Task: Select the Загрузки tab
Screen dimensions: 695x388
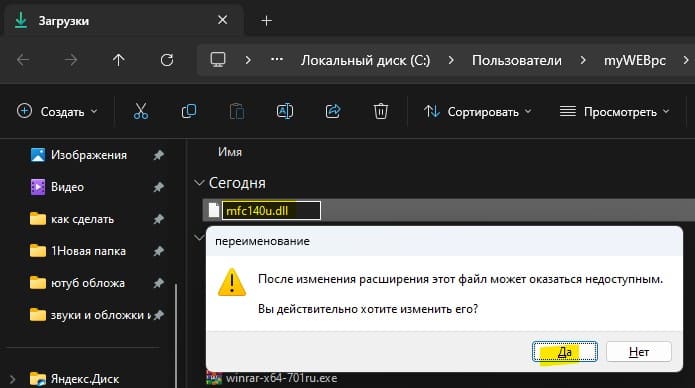Action: pos(123,20)
